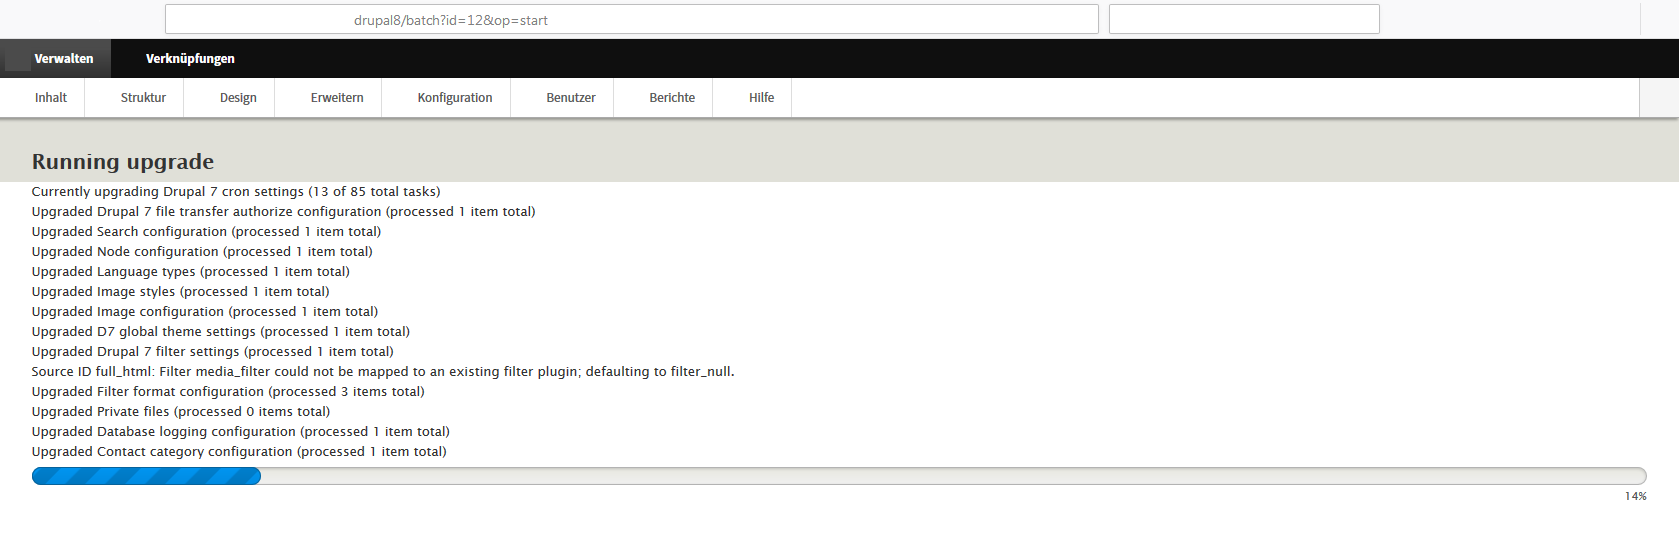The height and width of the screenshot is (551, 1679).
Task: Select the 'Upgraded Search configuration' line
Action: 206,232
